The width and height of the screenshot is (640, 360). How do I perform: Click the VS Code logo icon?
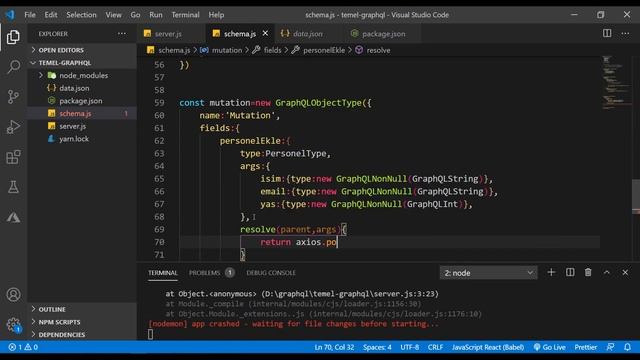10,15
